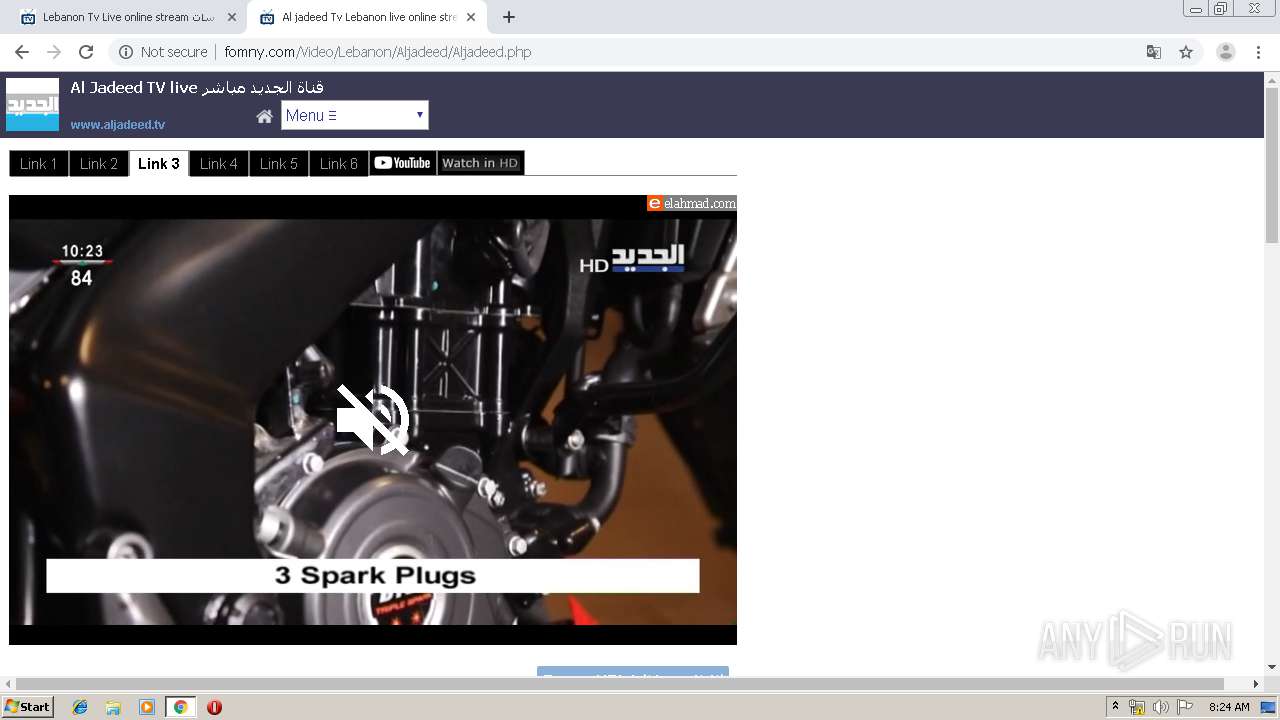Open Windows Media Player taskbar icon
The height and width of the screenshot is (720, 1280).
[147, 707]
